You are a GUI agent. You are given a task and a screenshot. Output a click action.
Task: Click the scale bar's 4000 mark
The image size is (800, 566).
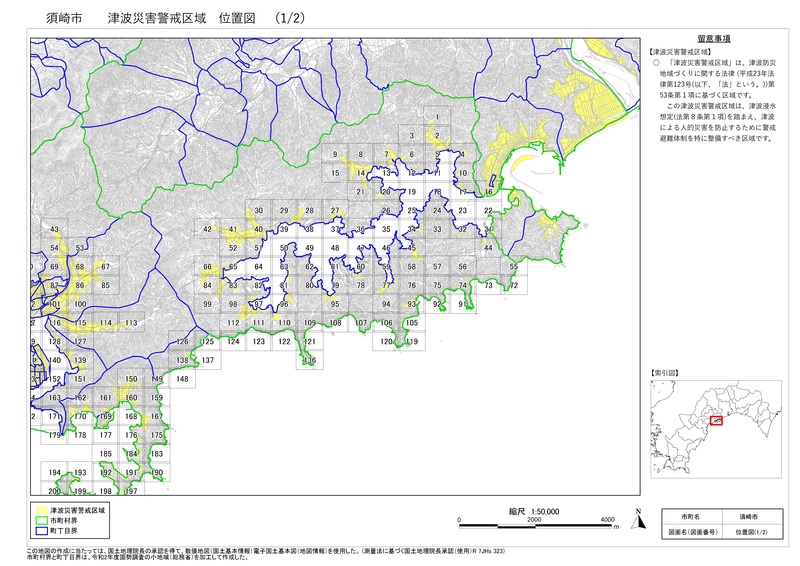click(x=608, y=521)
